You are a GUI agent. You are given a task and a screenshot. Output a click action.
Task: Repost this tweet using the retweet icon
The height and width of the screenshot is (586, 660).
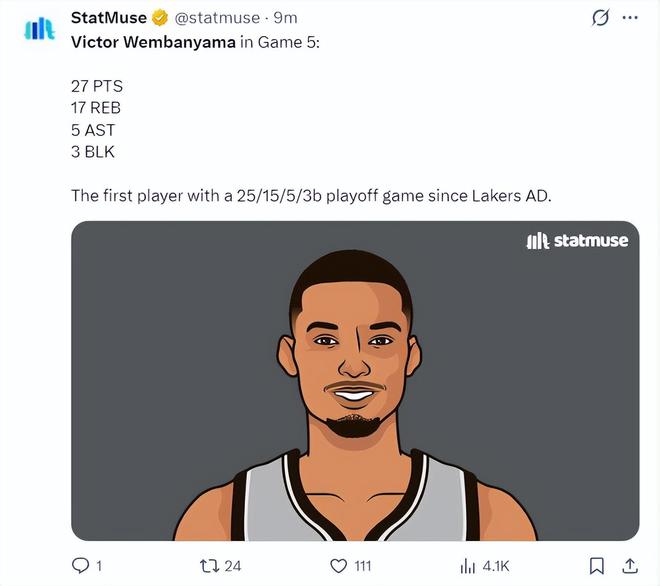tap(209, 565)
